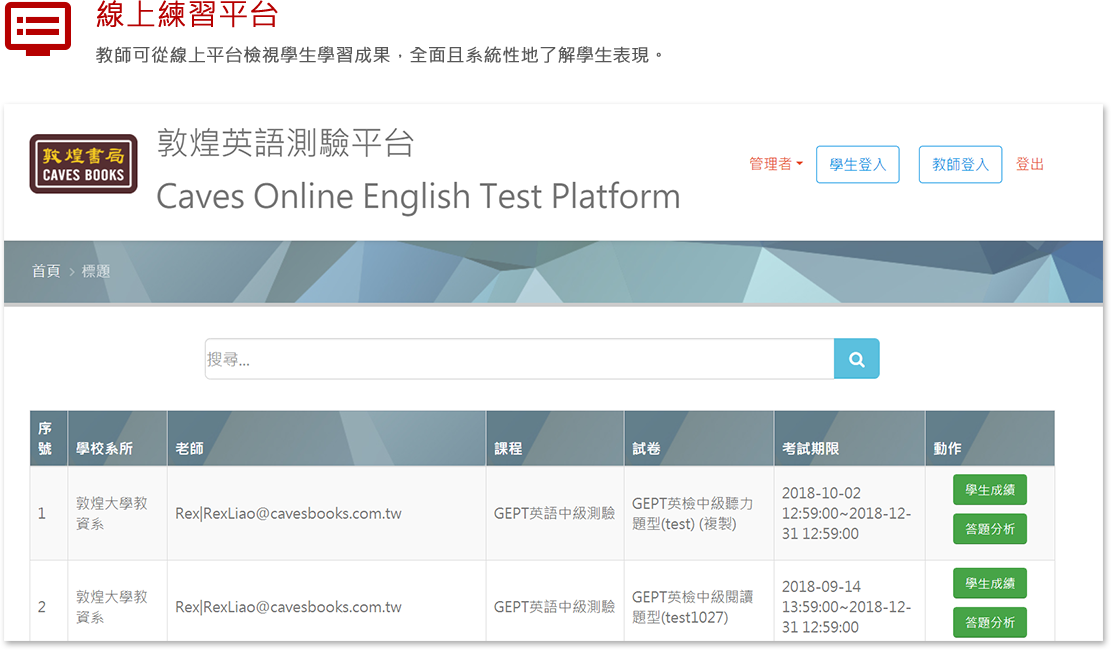Focus the 搜尋 input field
This screenshot has height=650, width=1111.
pos(519,359)
